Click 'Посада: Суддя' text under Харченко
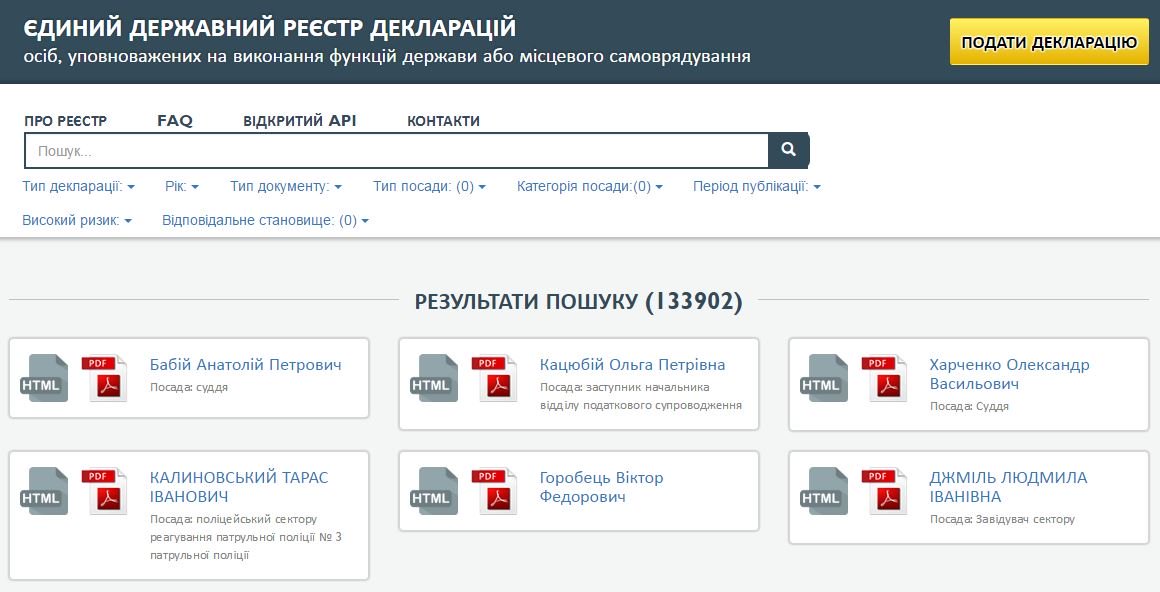This screenshot has width=1160, height=592. (969, 406)
